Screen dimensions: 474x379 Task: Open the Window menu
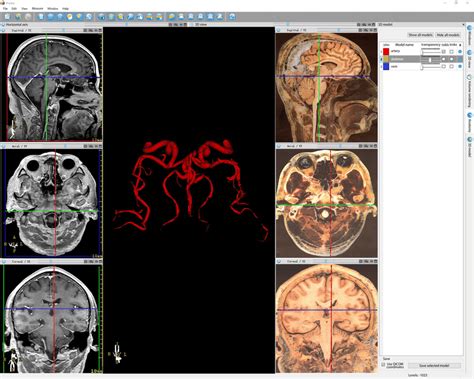(53, 8)
